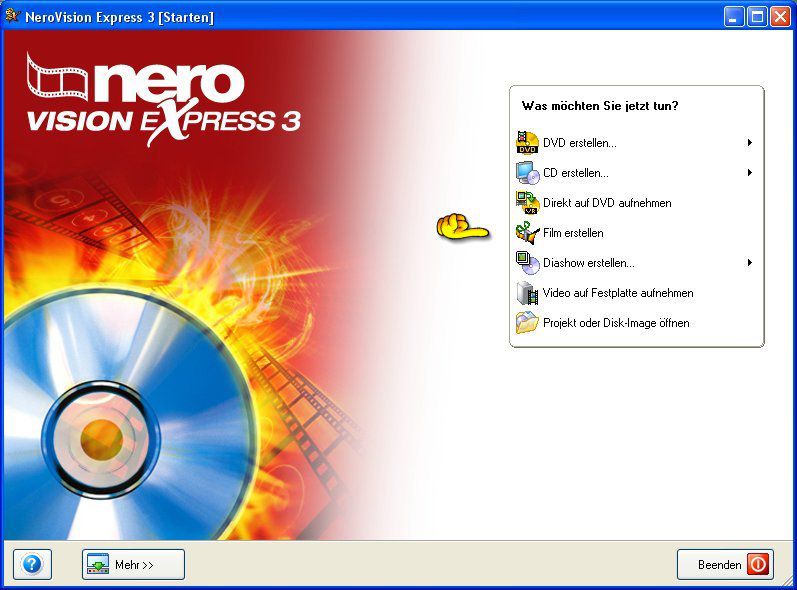Click the Film erstellen scissors icon

click(527, 233)
